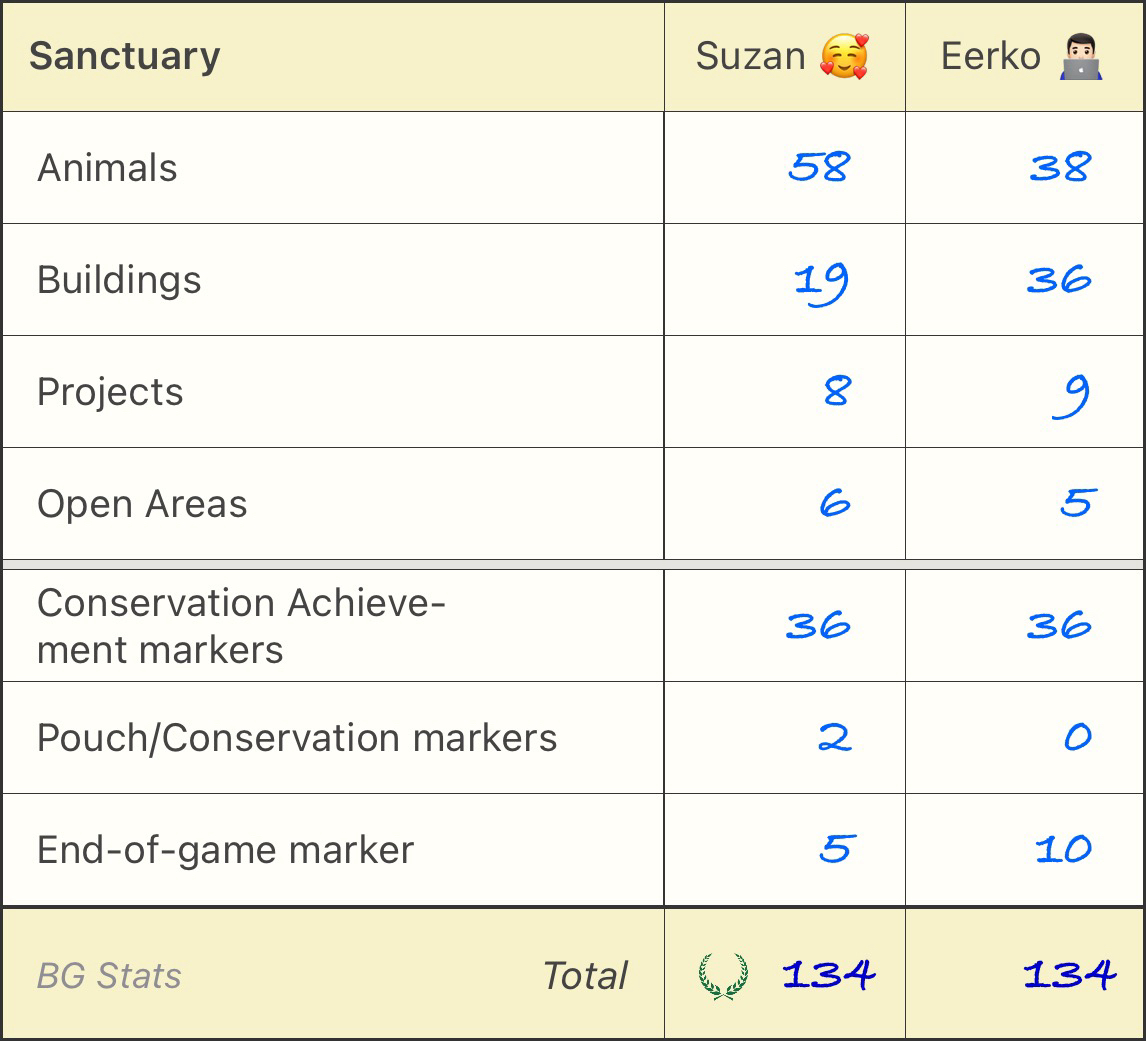Select the Sanctuary header title
Screen dimensions: 1146x1041
tap(125, 56)
